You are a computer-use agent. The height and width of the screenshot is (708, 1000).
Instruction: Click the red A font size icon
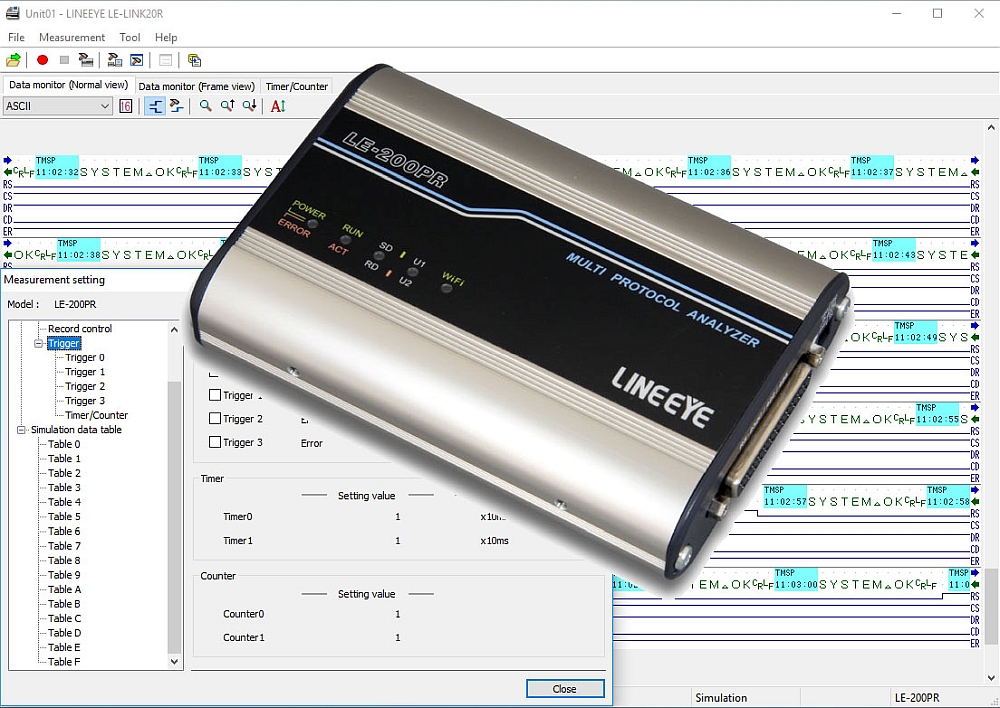click(278, 106)
